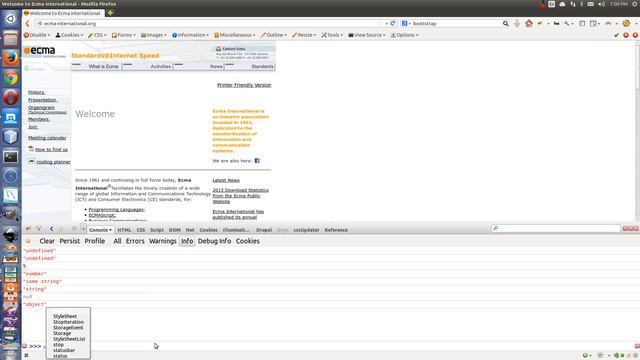Open the Outline dropdown
This screenshot has width=640, height=360.
click(x=274, y=35)
